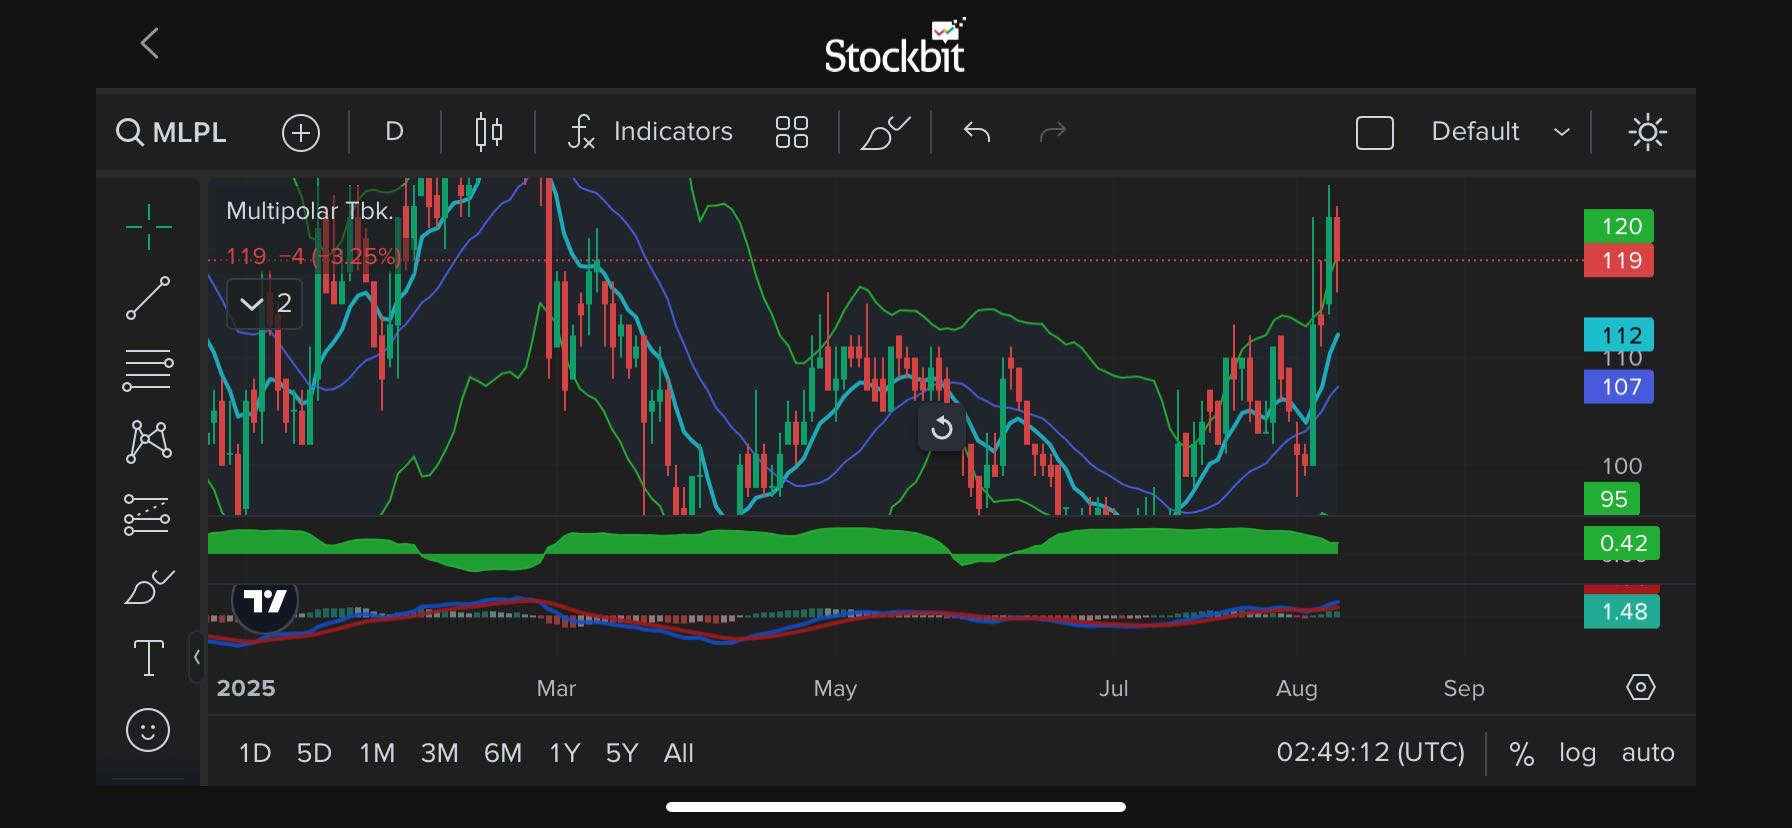The width and height of the screenshot is (1792, 828).
Task: Select the chart layout square icon
Action: coord(1375,132)
